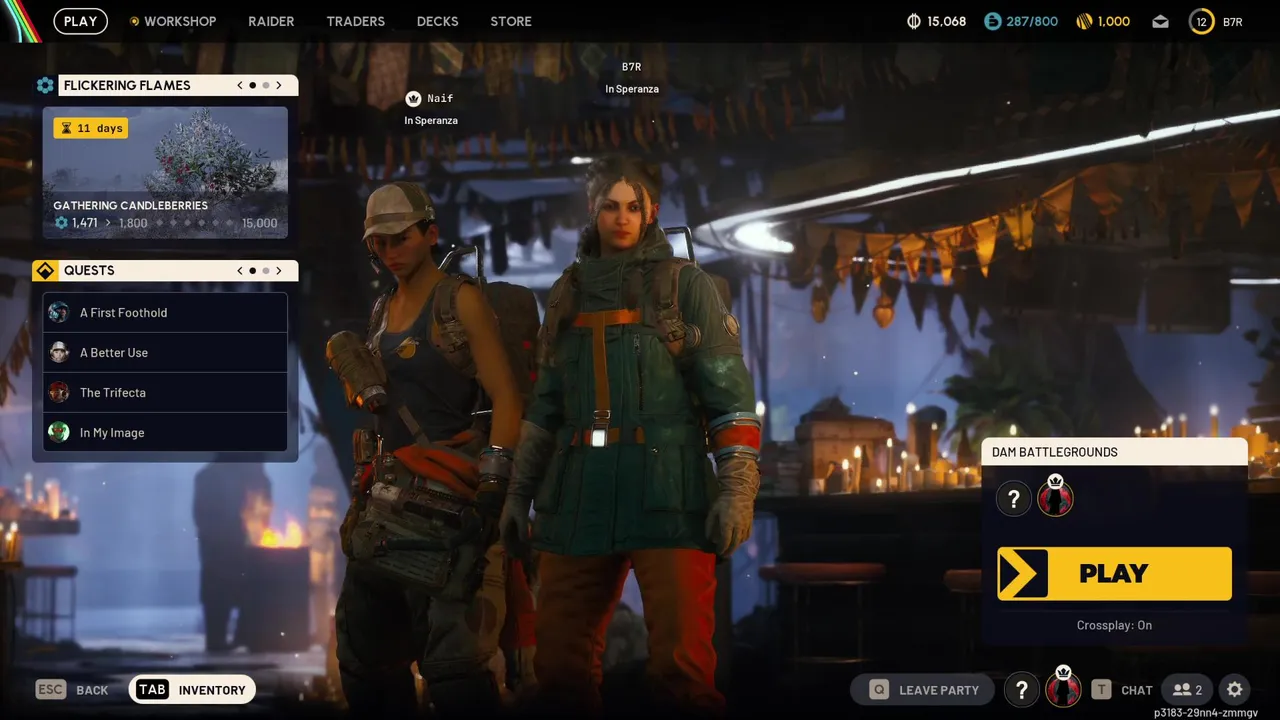
Task: Go to next Quests page
Action: coord(279,270)
